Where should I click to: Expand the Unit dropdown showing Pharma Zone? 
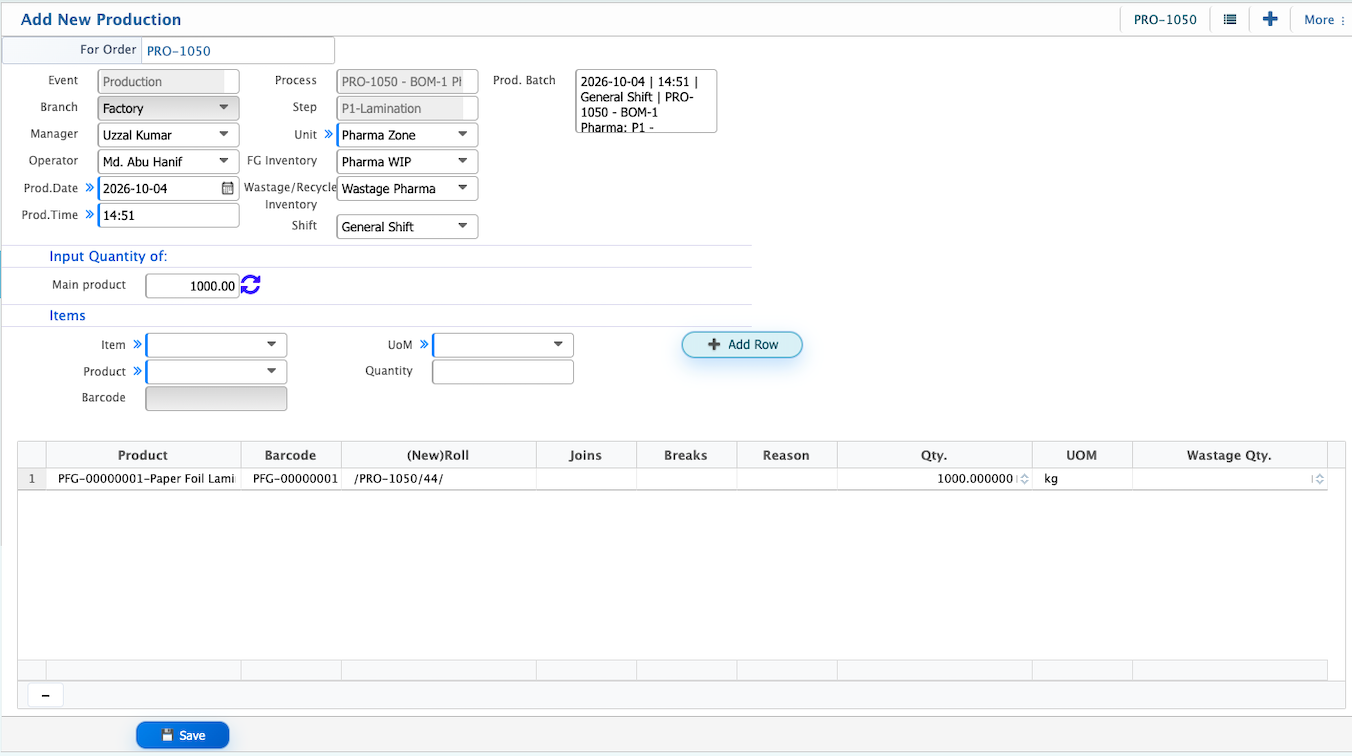pyautogui.click(x=407, y=135)
